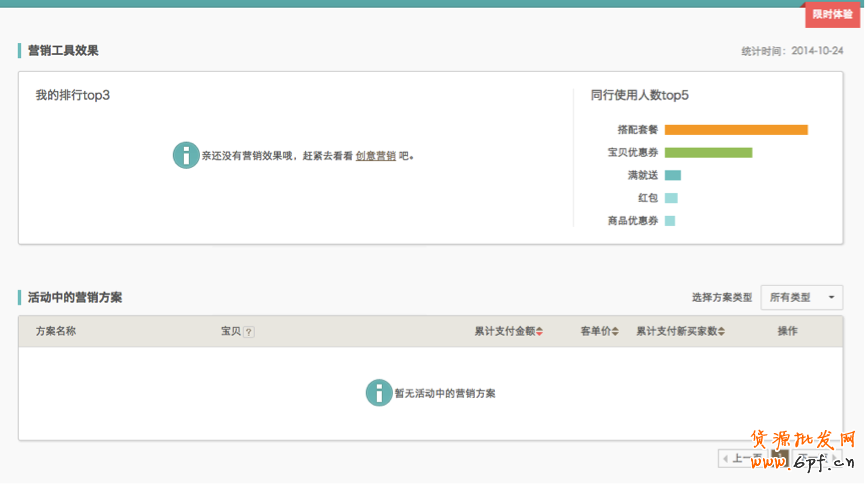The width and height of the screenshot is (865, 484).
Task: Click the info icon beside 暂无活动中的营销方案
Action: click(379, 393)
